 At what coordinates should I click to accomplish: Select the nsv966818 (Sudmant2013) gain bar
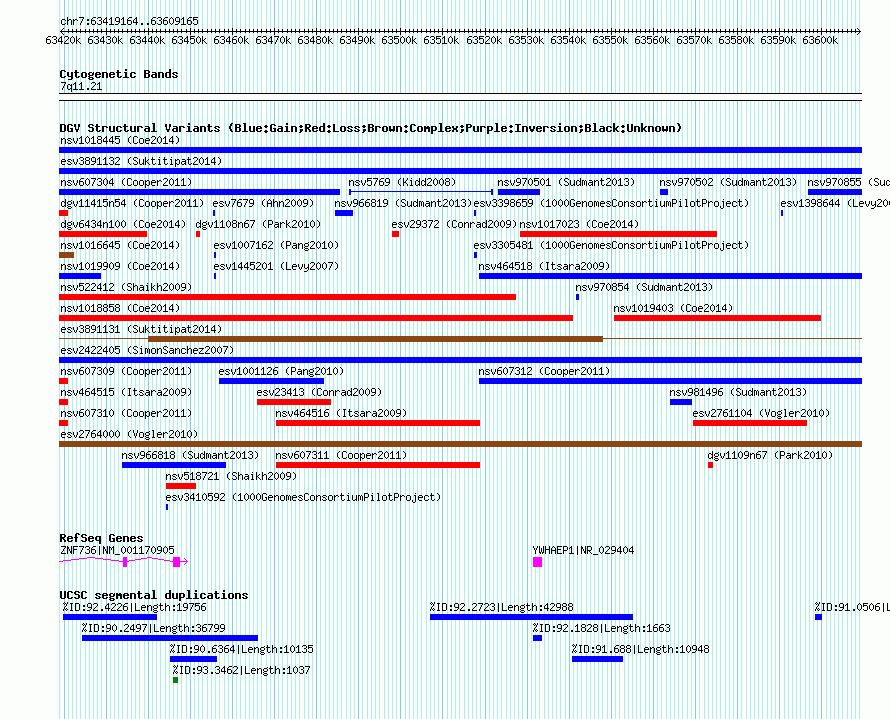pyautogui.click(x=174, y=465)
